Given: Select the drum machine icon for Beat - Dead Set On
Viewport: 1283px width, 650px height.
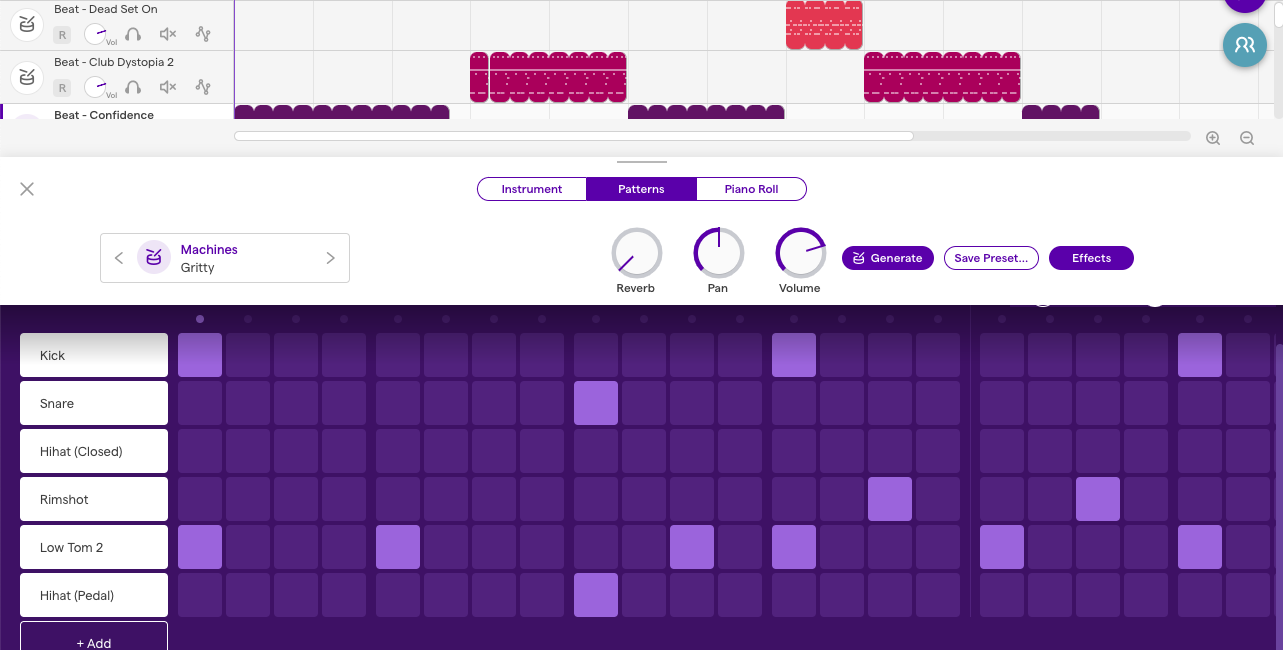Looking at the screenshot, I should pyautogui.click(x=27, y=24).
